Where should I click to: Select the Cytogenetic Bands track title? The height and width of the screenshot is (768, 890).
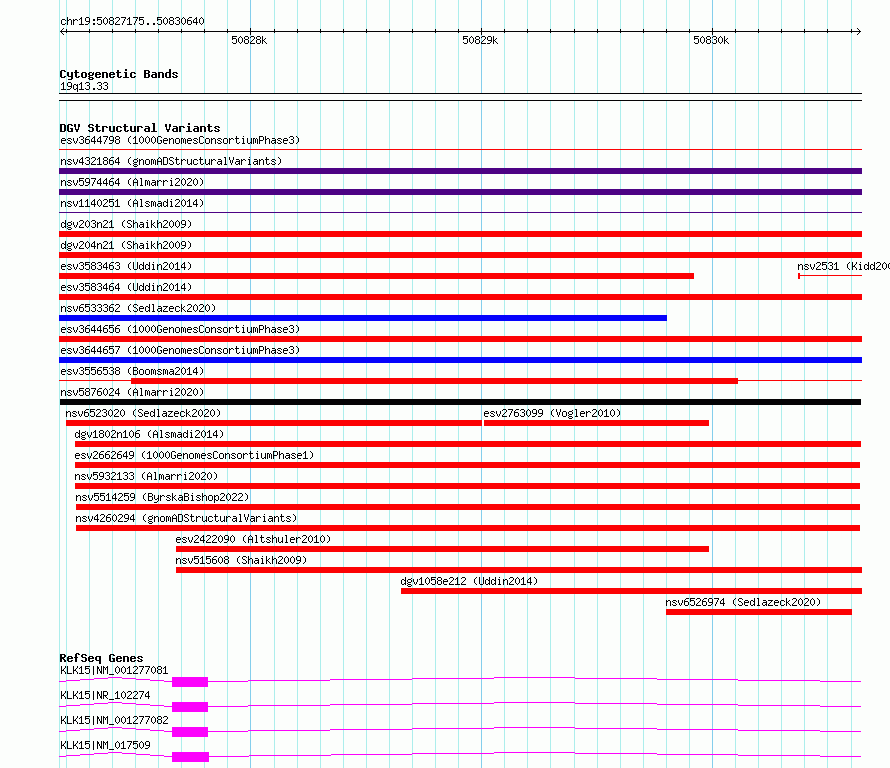tap(119, 74)
